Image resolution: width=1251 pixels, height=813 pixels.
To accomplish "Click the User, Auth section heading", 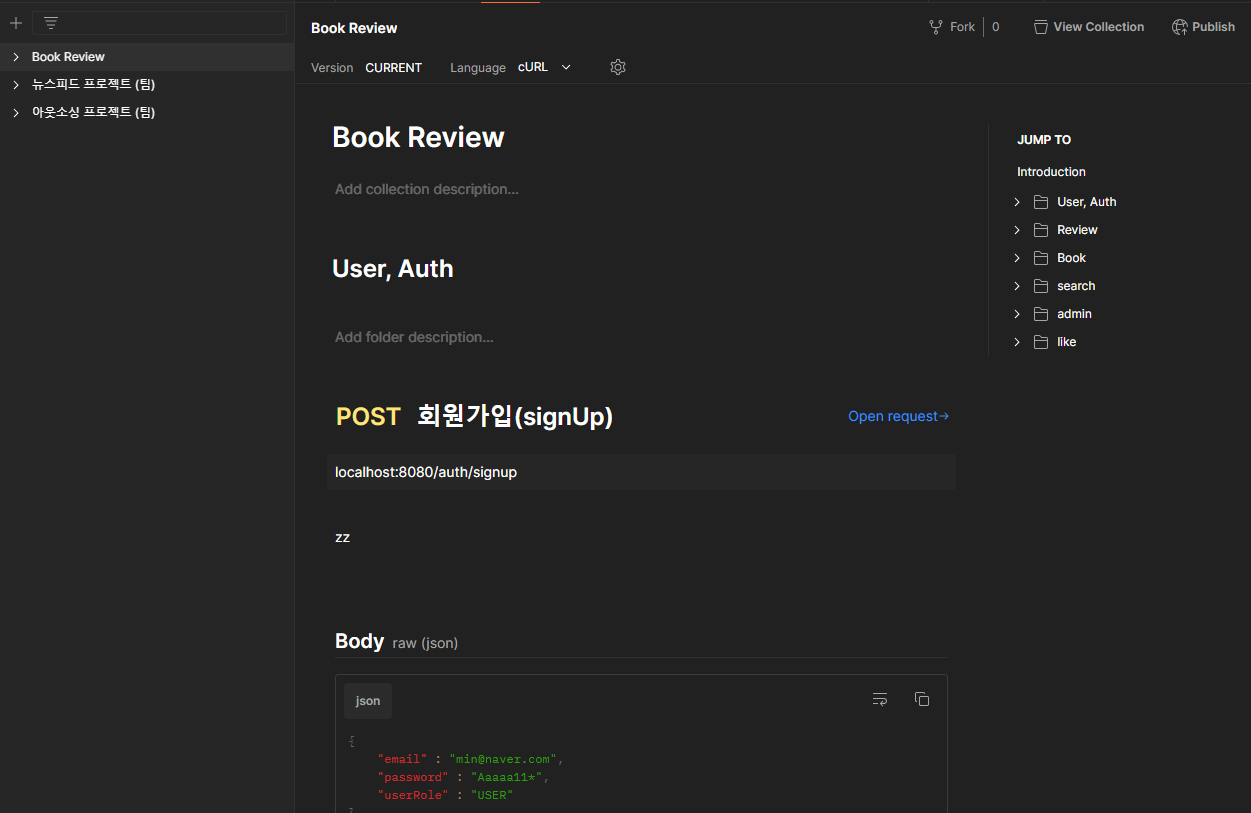I will 392,269.
